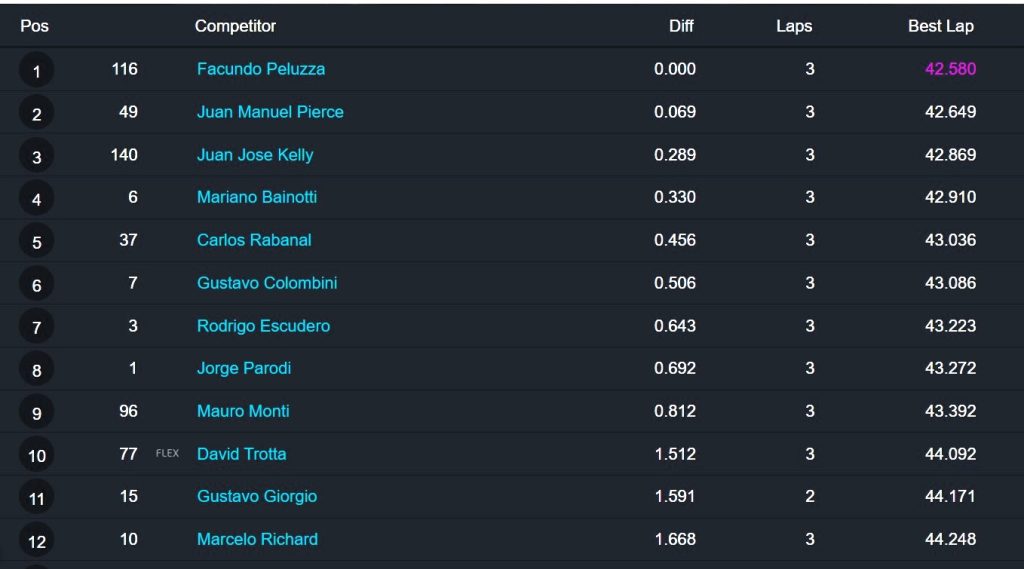
Task: Open Juan Manuel Pierce competitor link
Action: 270,112
